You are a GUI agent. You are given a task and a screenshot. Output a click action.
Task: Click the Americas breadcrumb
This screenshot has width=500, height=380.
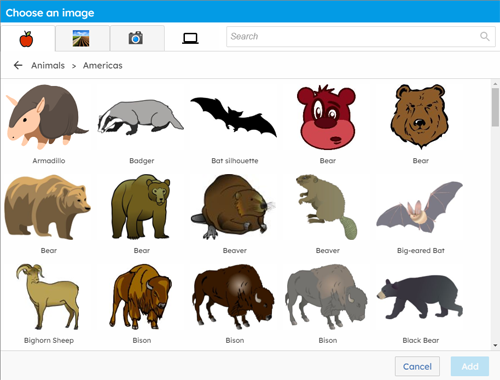[103, 66]
